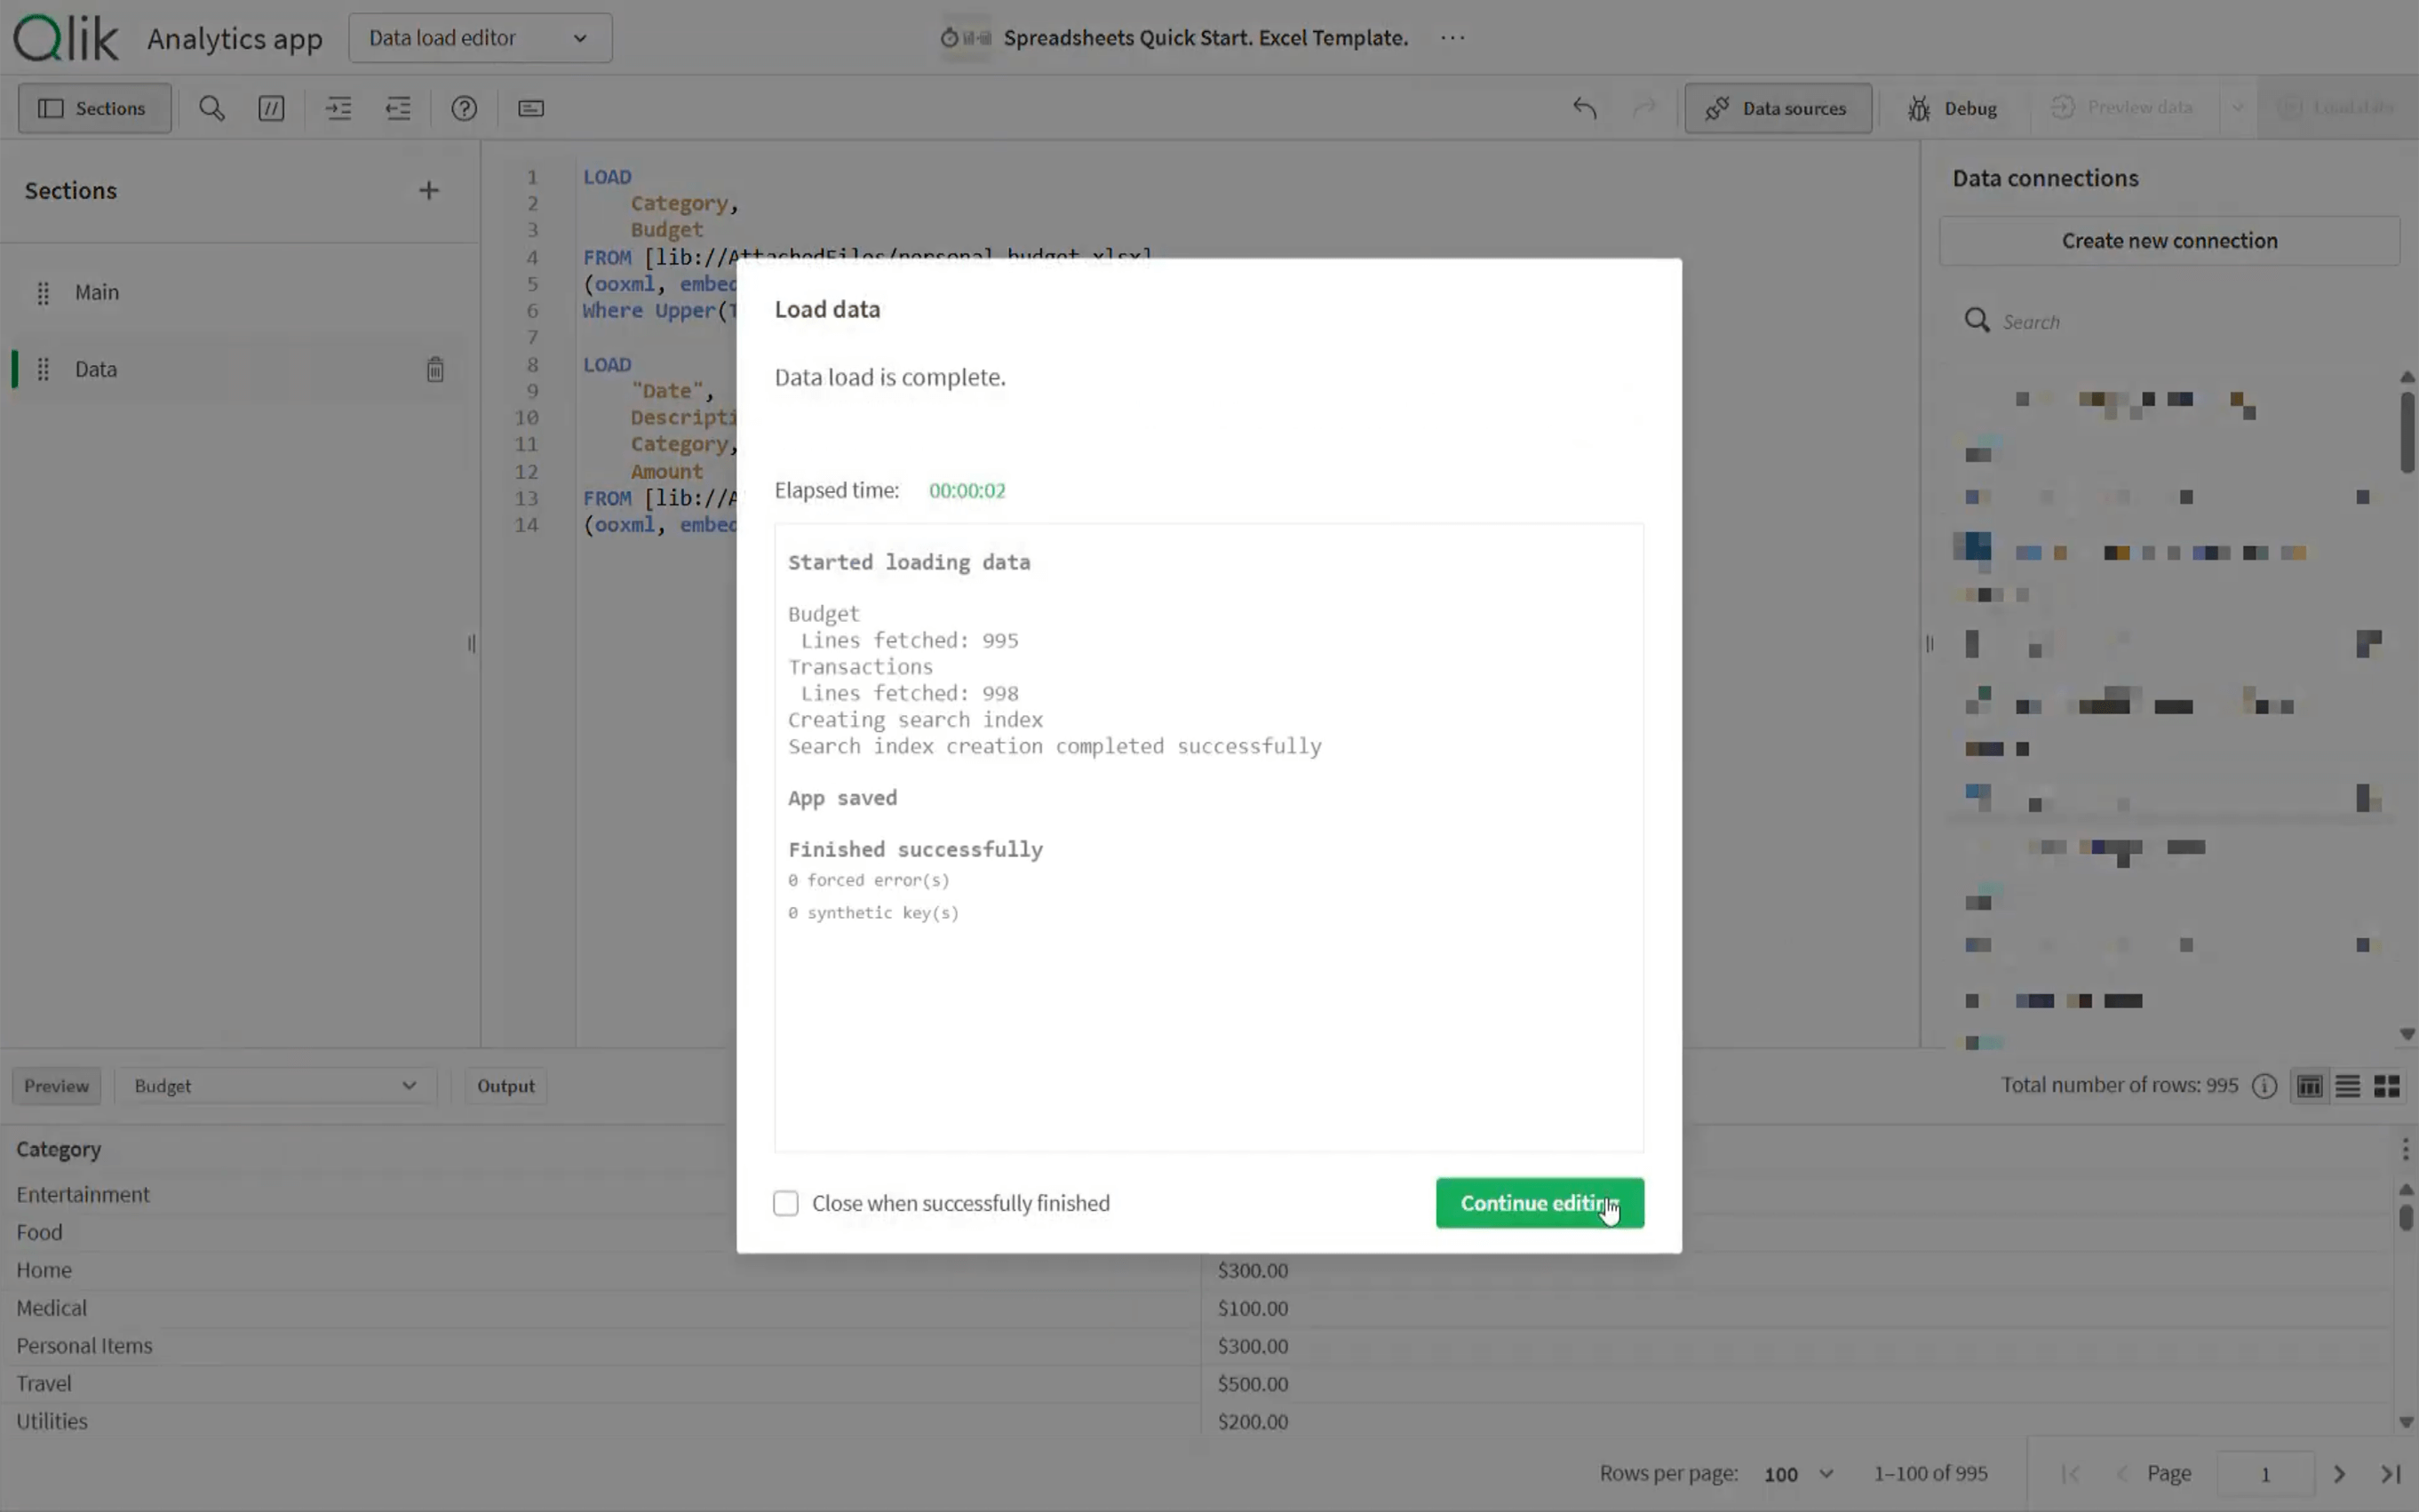Add new section with plus icon
This screenshot has width=2419, height=1512.
point(428,190)
